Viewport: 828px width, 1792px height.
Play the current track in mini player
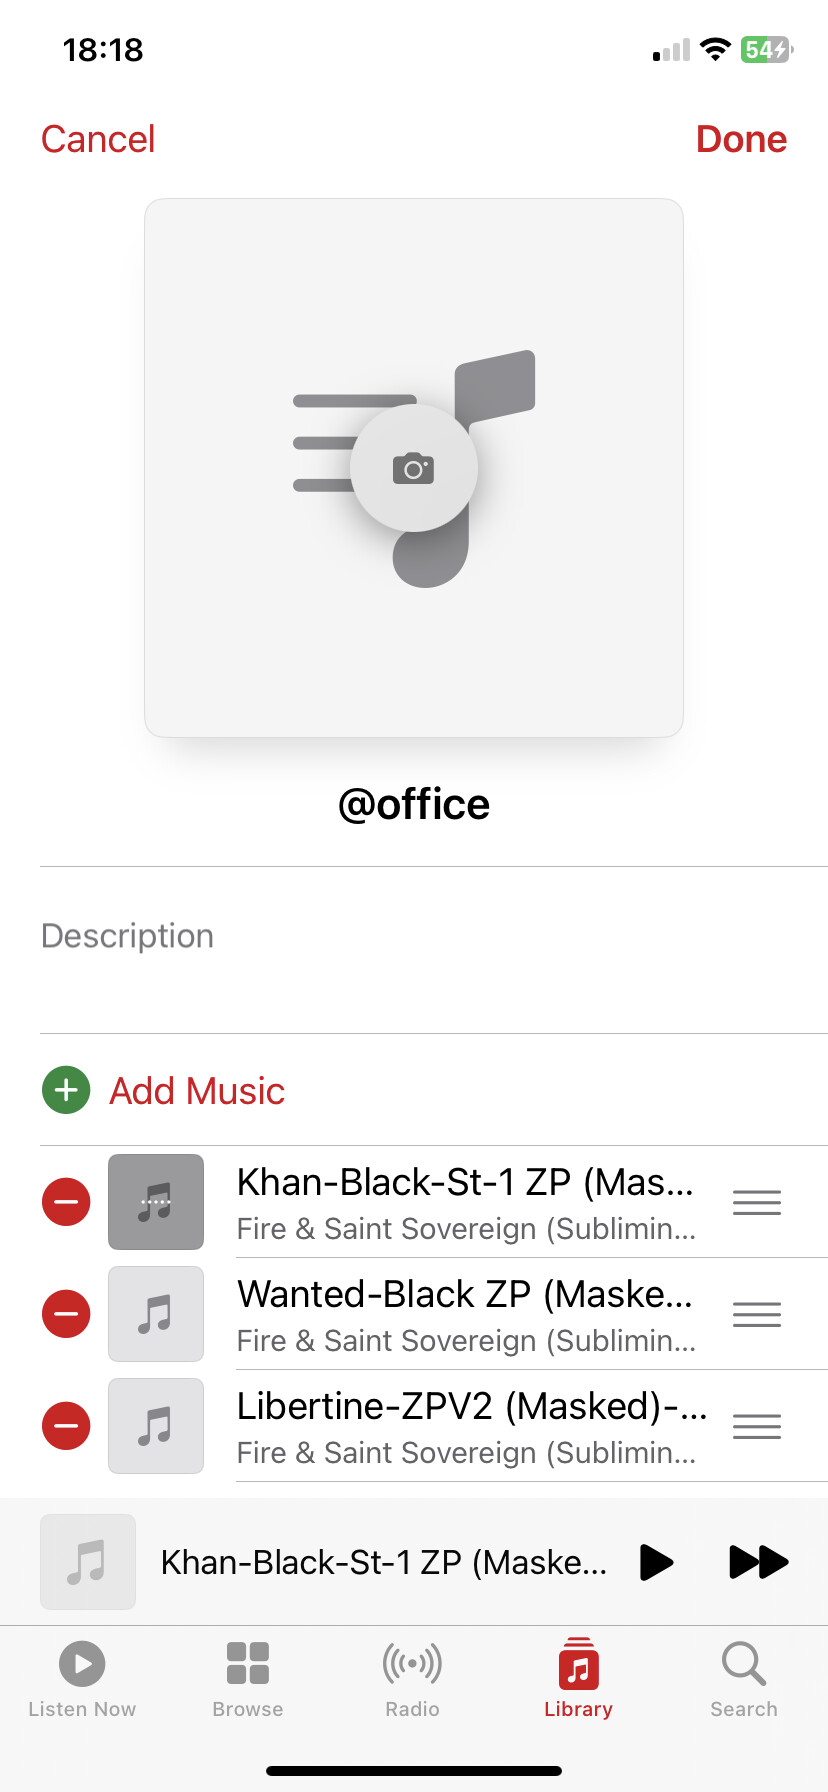point(656,1562)
